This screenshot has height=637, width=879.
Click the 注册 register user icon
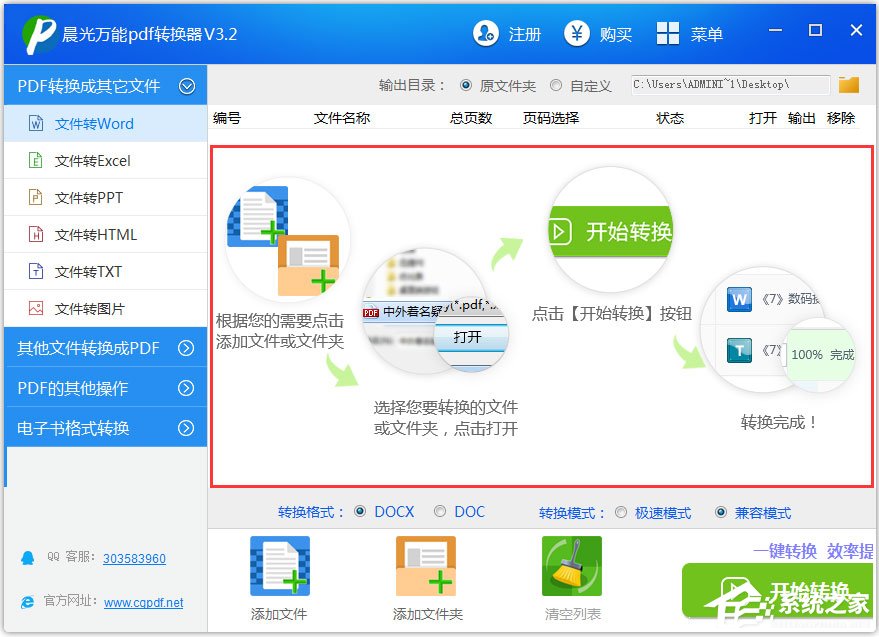click(x=485, y=34)
